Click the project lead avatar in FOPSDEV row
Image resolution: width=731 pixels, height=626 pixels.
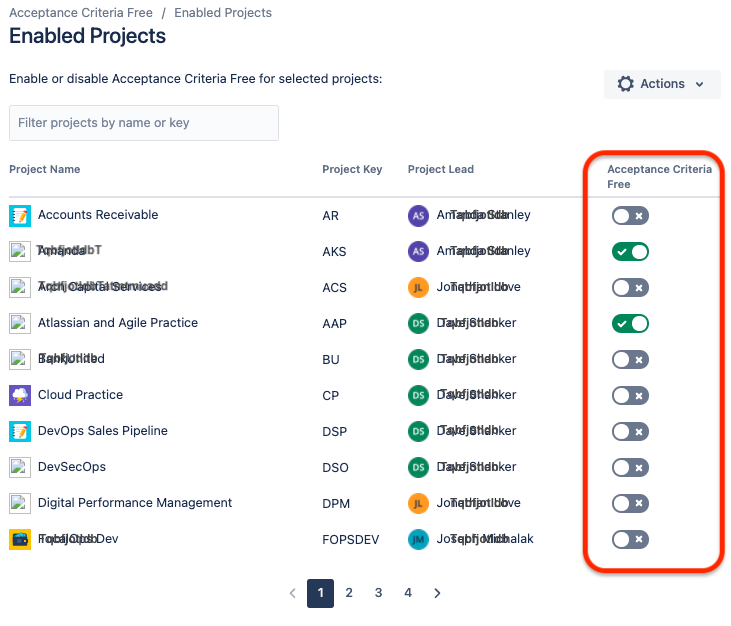click(419, 539)
